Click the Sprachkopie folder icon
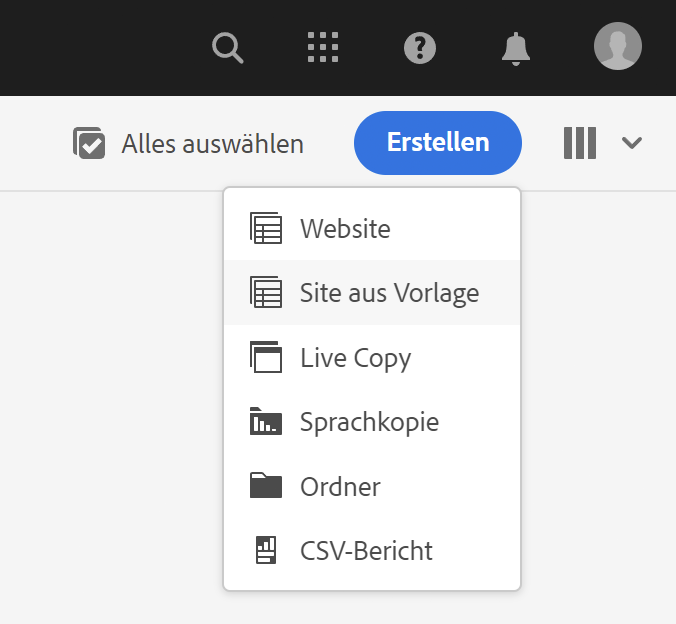The width and height of the screenshot is (676, 624). (x=266, y=422)
